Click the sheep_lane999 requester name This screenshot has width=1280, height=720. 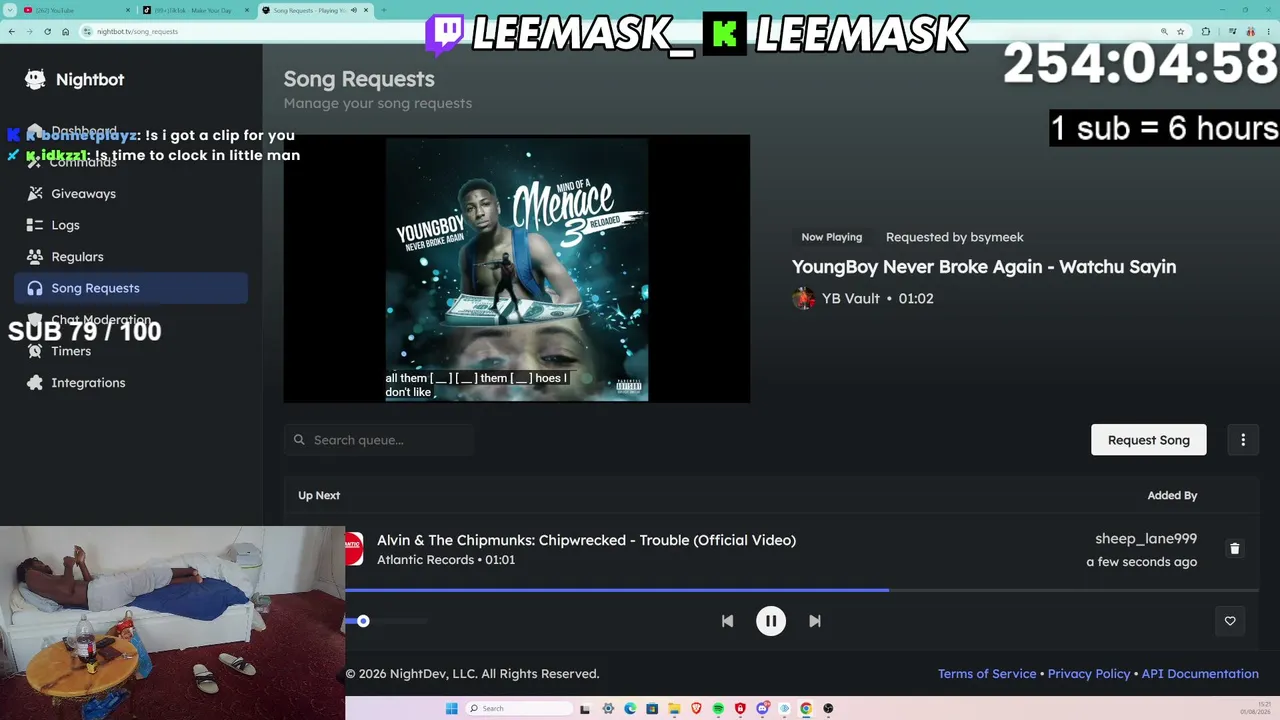click(1146, 539)
